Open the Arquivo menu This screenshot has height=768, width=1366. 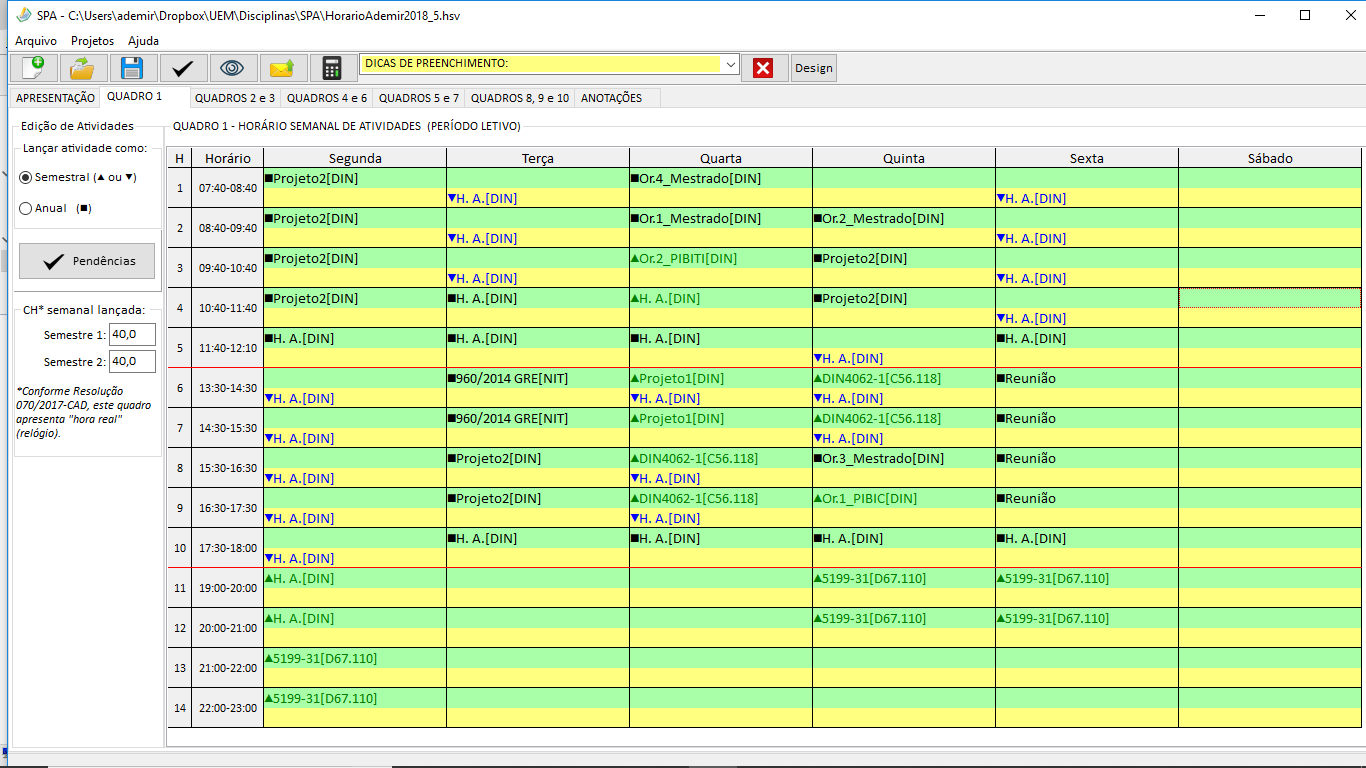36,41
